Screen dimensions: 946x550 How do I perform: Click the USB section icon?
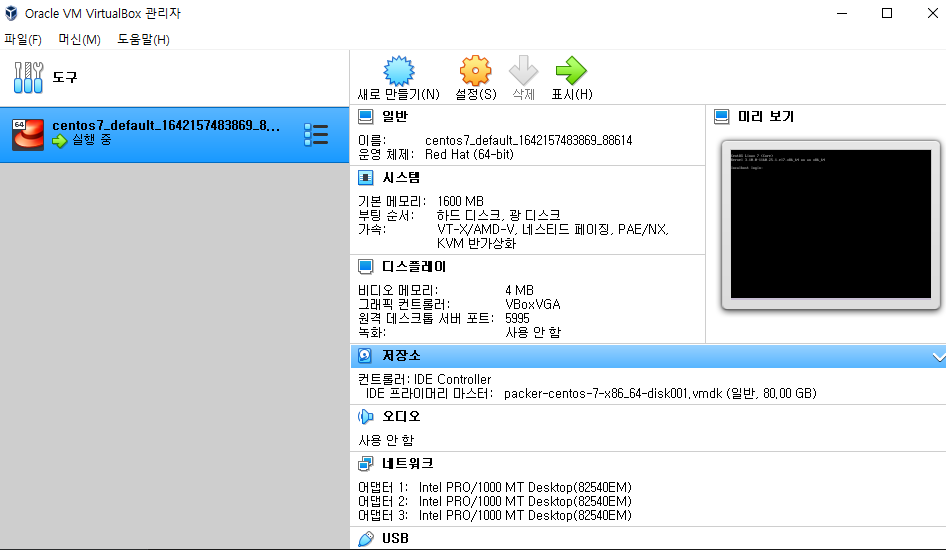coord(366,539)
